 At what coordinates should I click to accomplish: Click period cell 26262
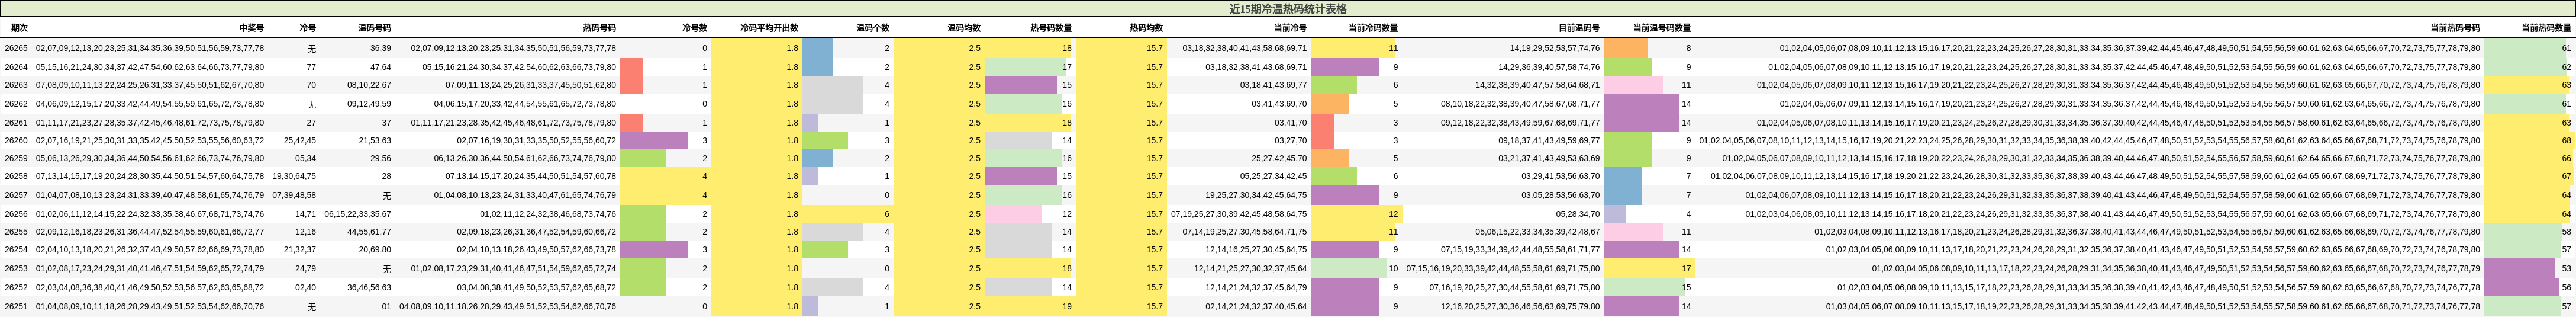tap(16, 103)
